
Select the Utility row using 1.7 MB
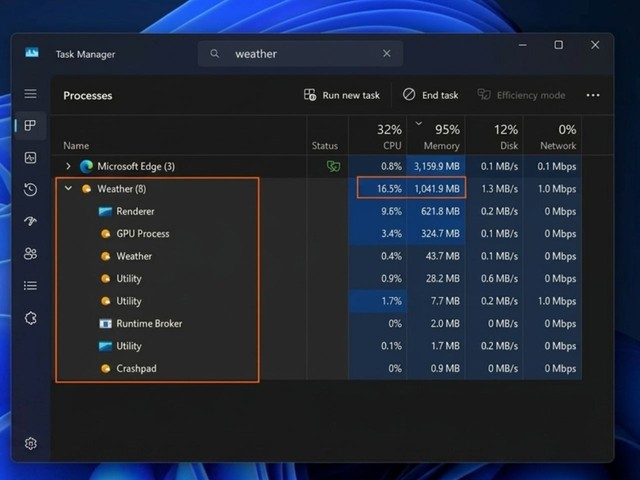pos(318,346)
